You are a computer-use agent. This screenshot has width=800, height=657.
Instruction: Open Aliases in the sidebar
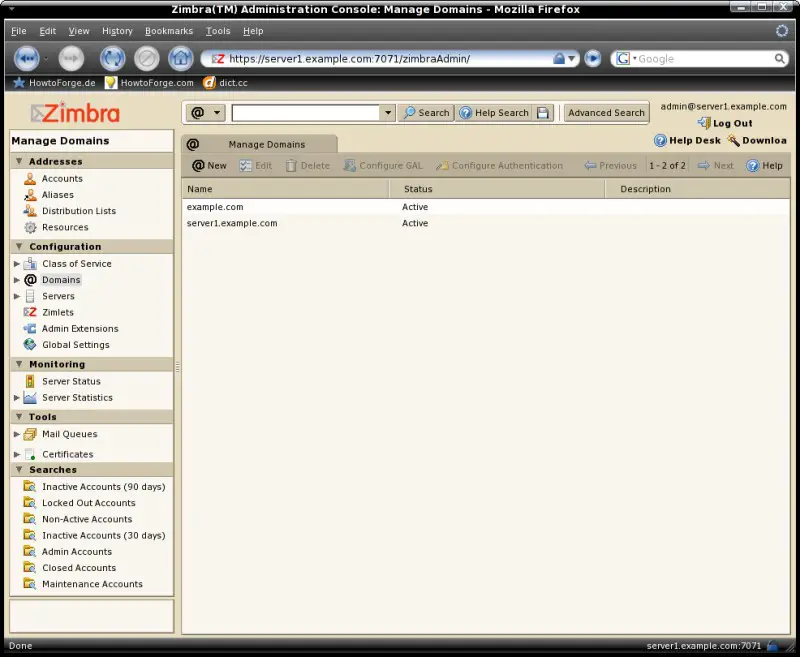[x=58, y=195]
